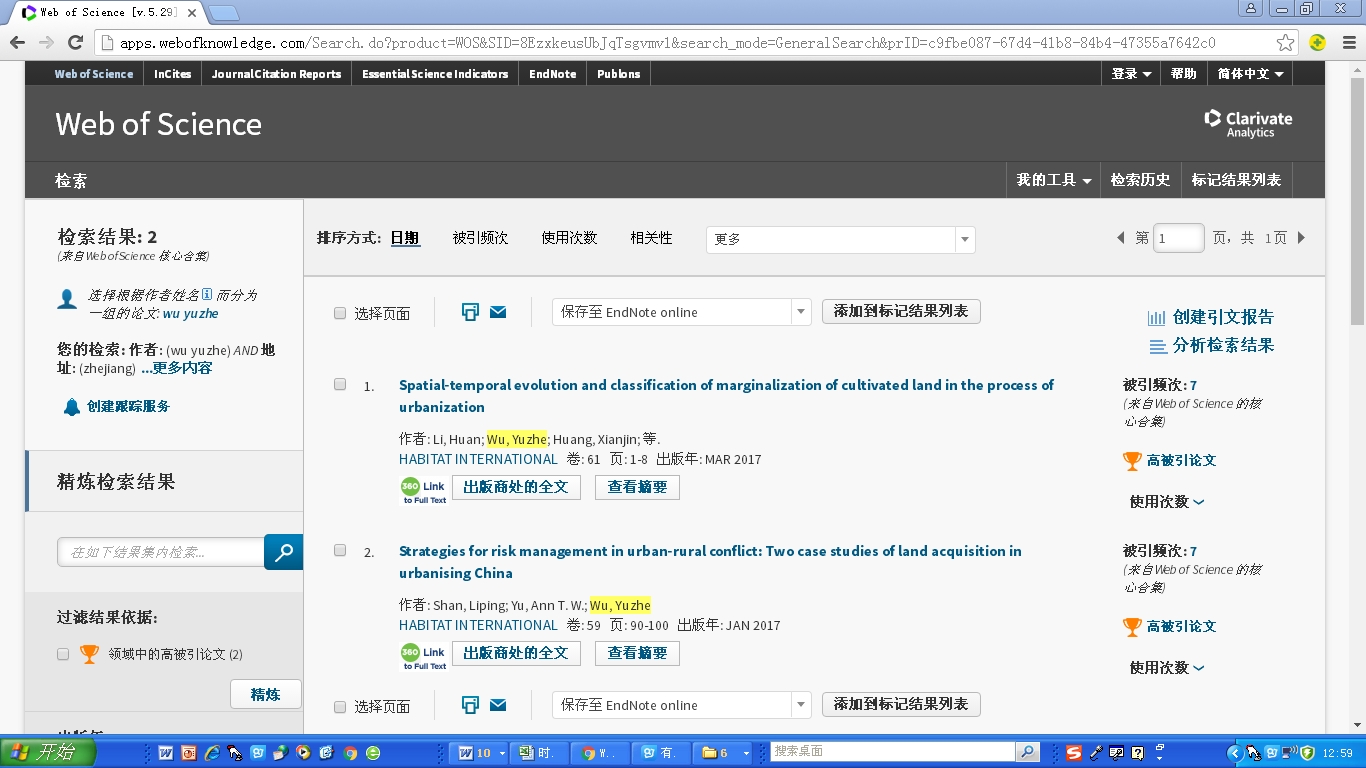Click the 搜索桌面 taskbar search box
The width and height of the screenshot is (1366, 768).
click(x=893, y=752)
